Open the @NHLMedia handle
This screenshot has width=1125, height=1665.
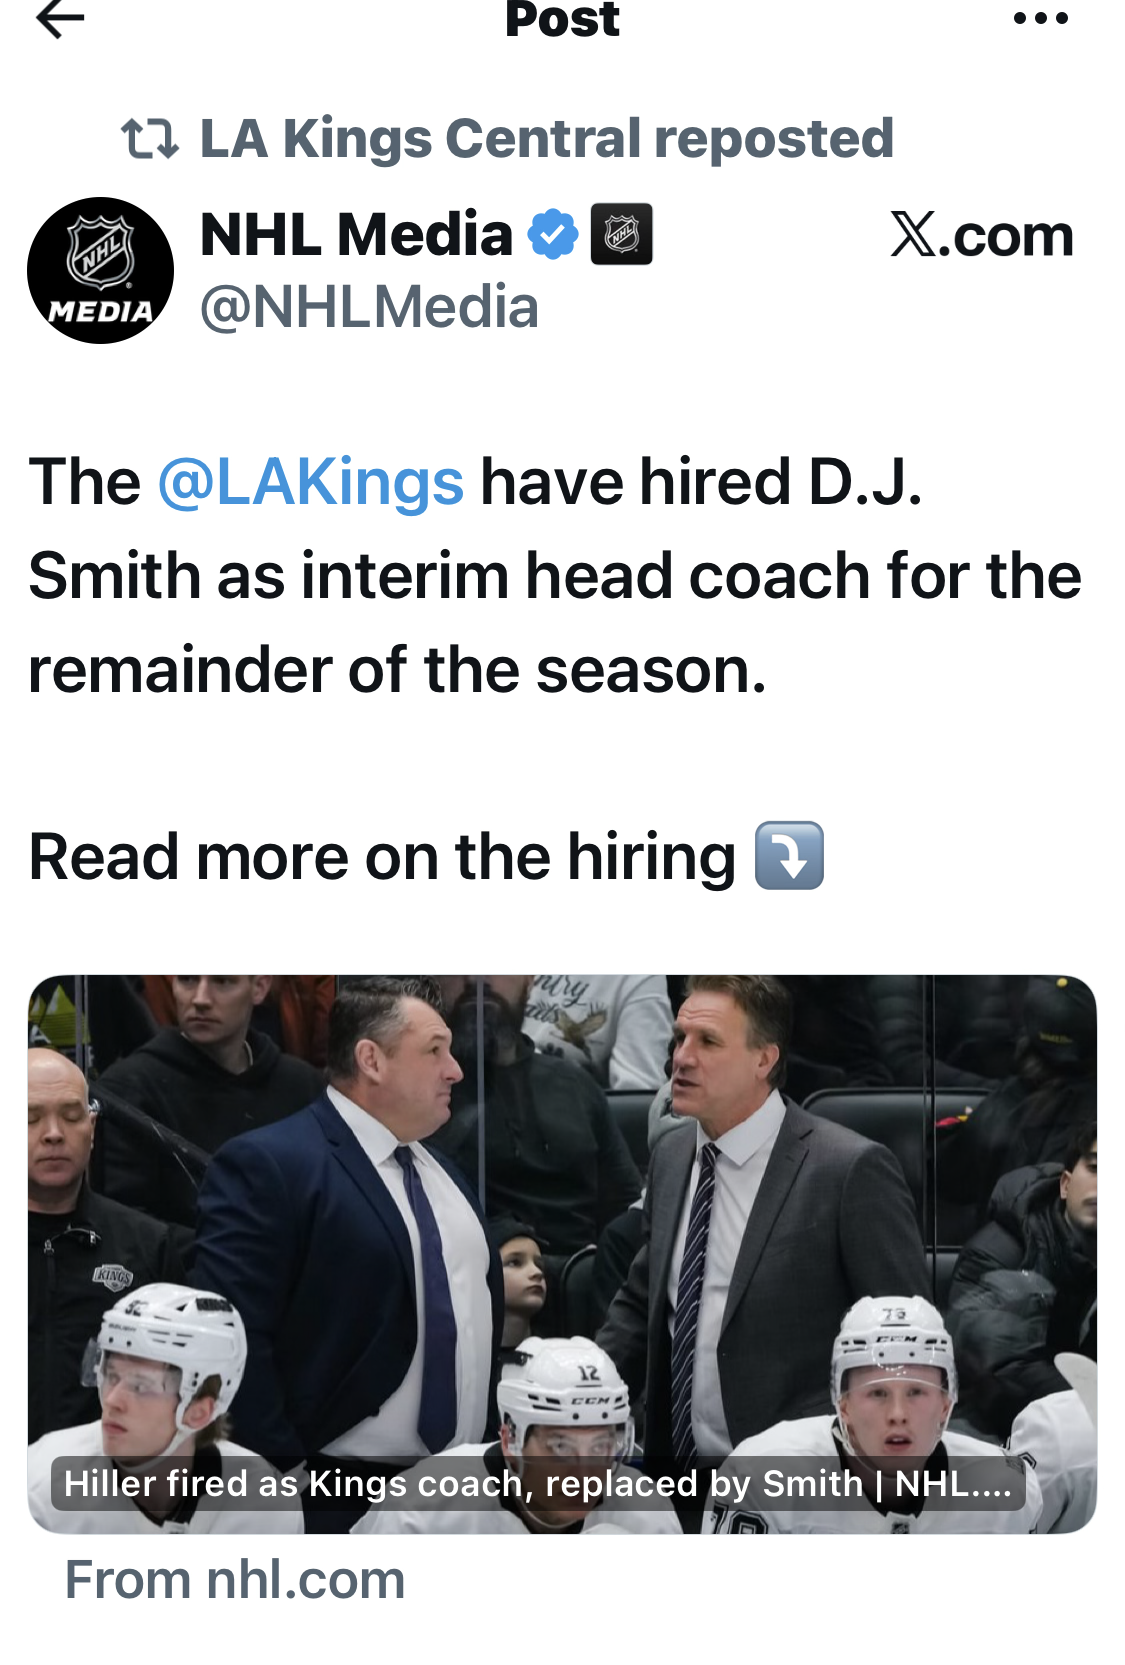click(x=369, y=307)
